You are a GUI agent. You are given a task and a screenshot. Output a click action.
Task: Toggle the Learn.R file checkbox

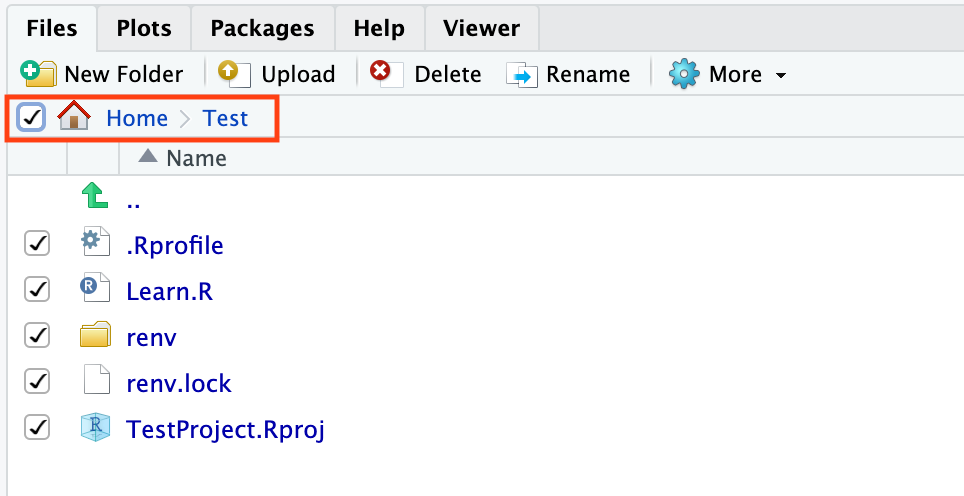click(x=37, y=290)
